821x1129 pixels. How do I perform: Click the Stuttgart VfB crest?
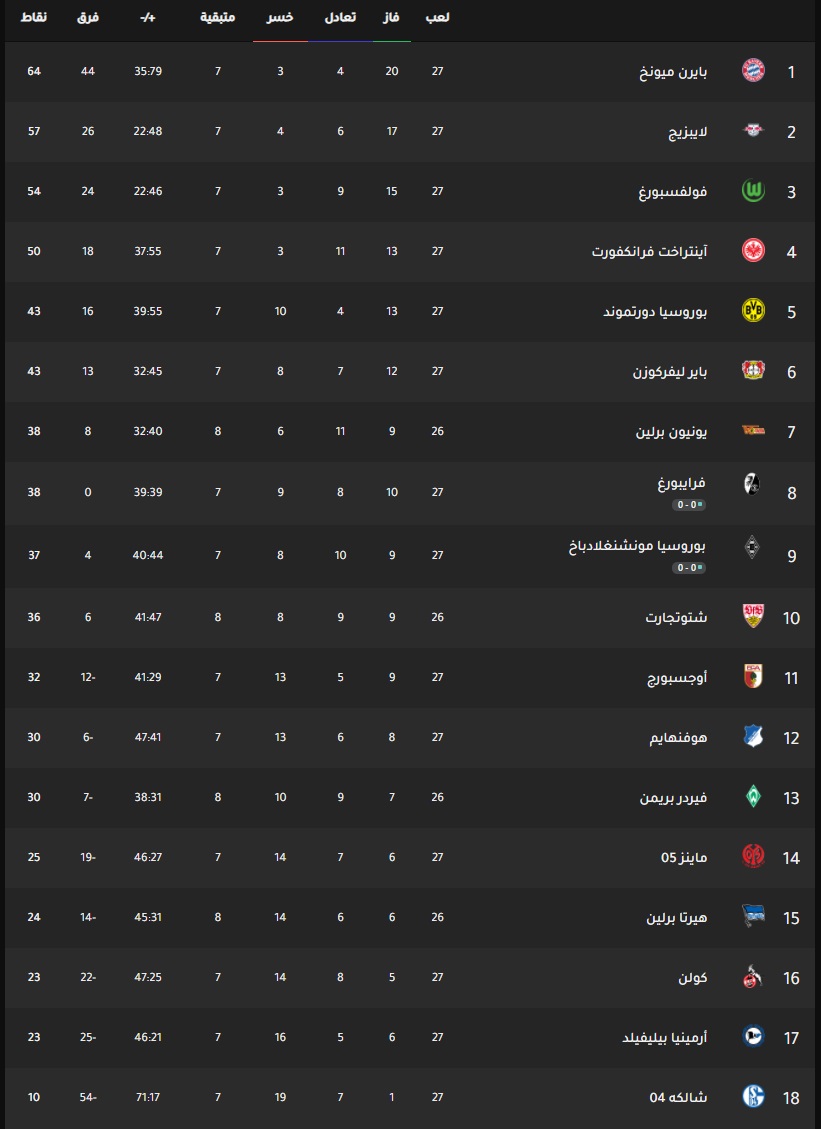753,616
